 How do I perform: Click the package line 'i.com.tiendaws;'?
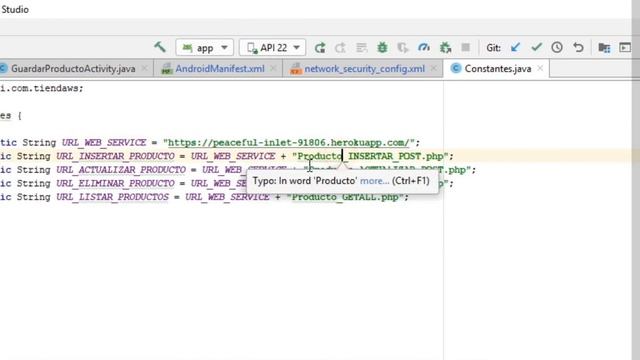click(41, 88)
